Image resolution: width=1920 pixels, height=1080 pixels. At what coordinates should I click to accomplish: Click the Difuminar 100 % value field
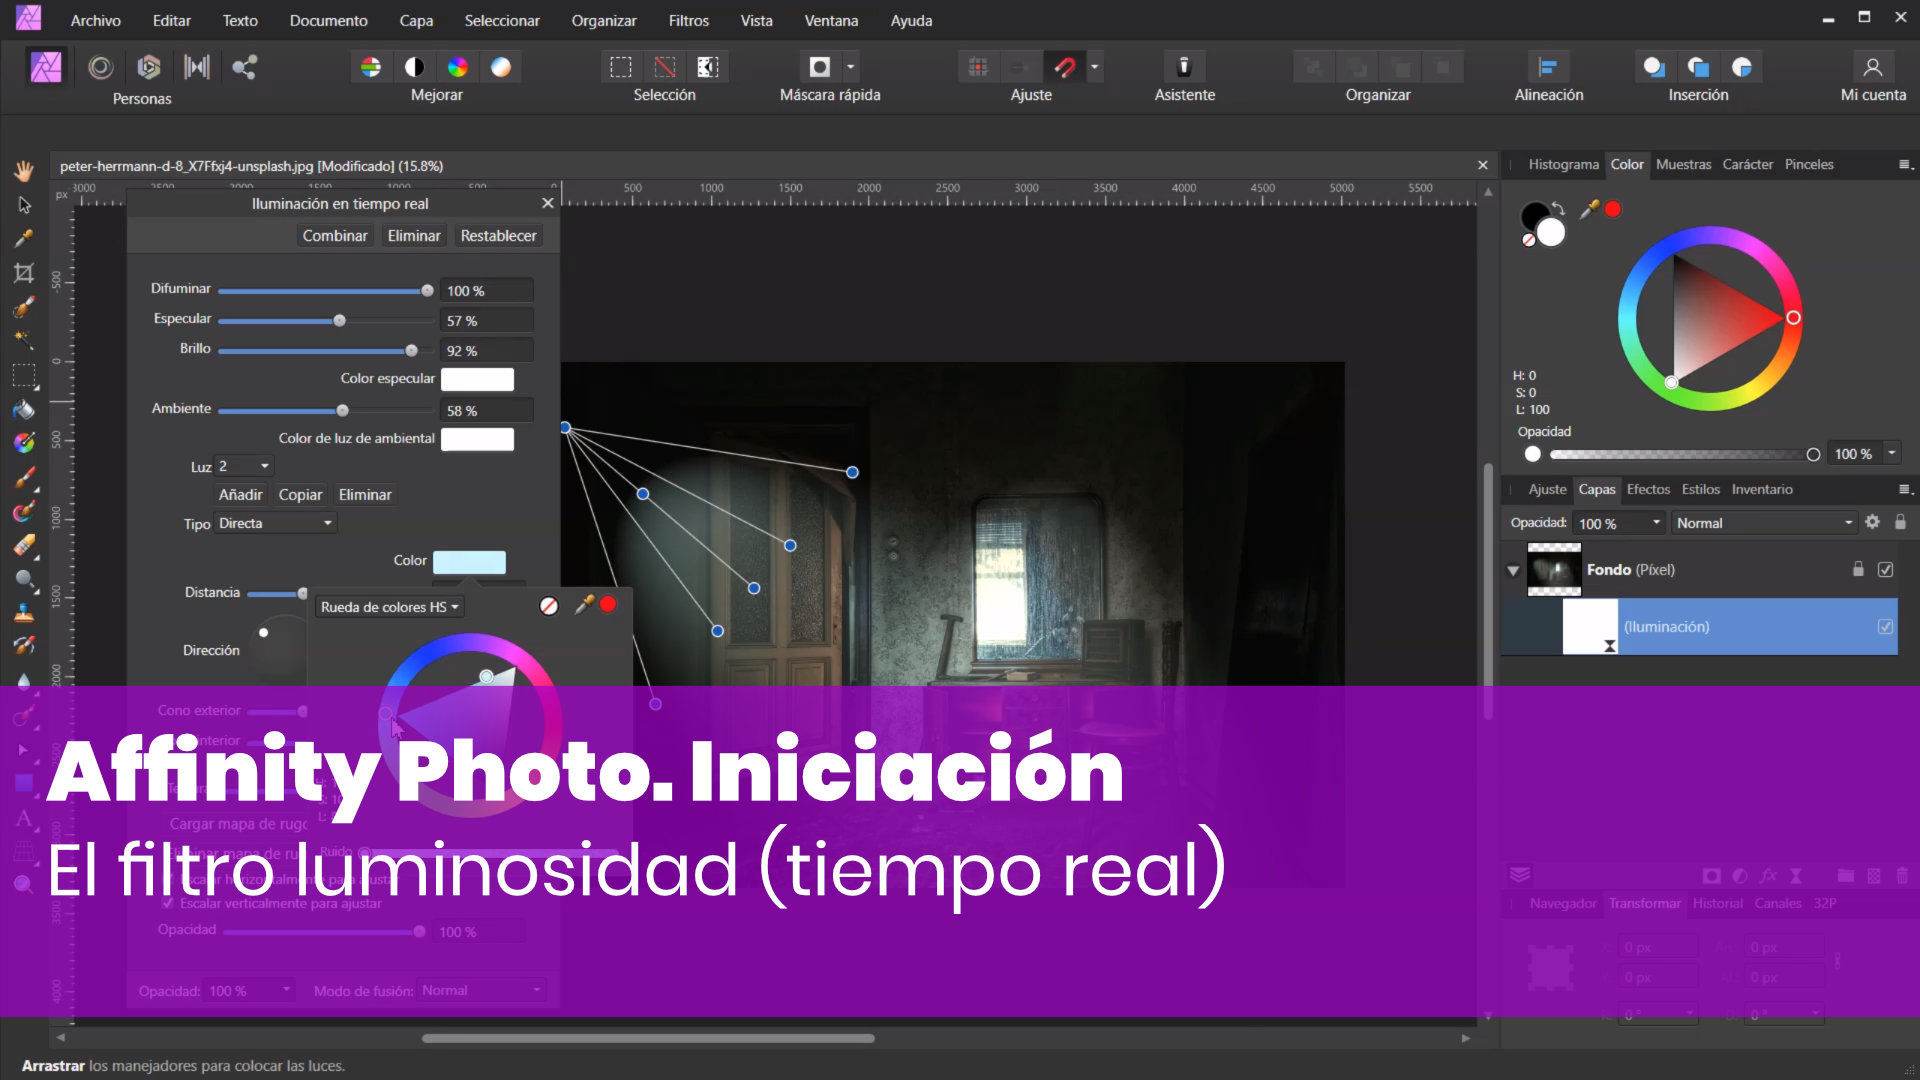tap(486, 290)
